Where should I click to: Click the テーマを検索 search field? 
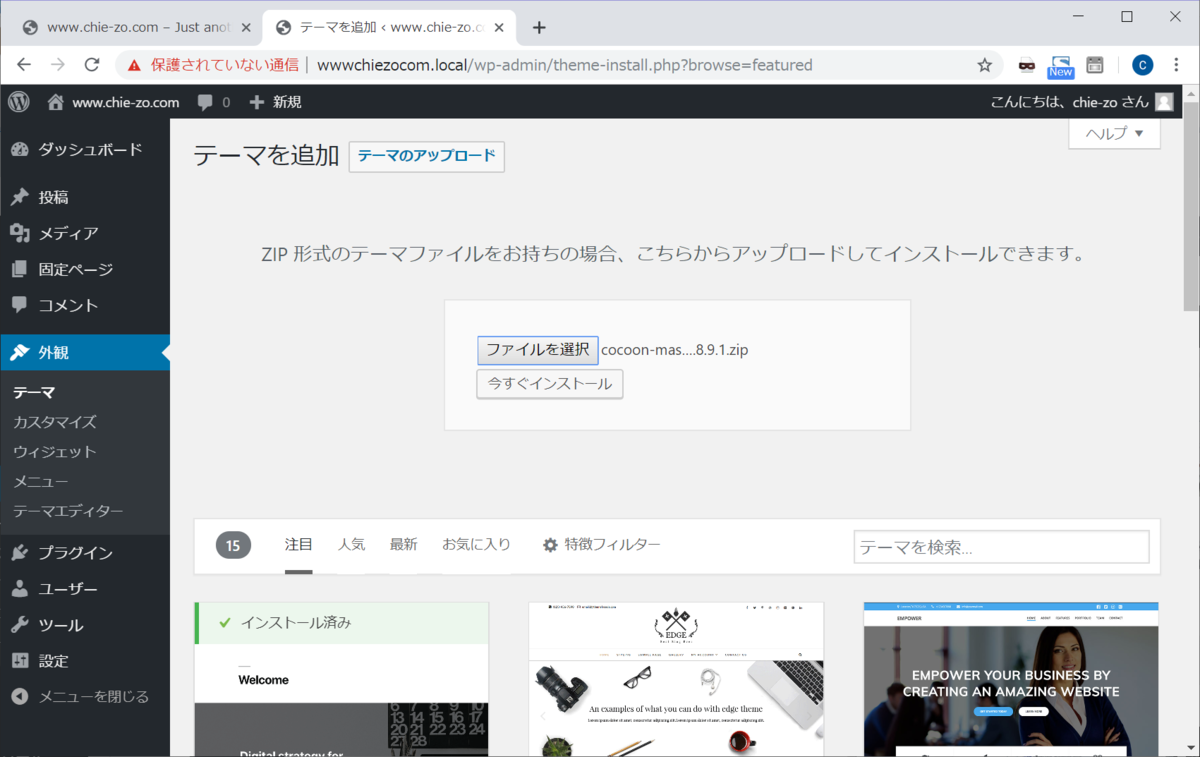click(1000, 546)
